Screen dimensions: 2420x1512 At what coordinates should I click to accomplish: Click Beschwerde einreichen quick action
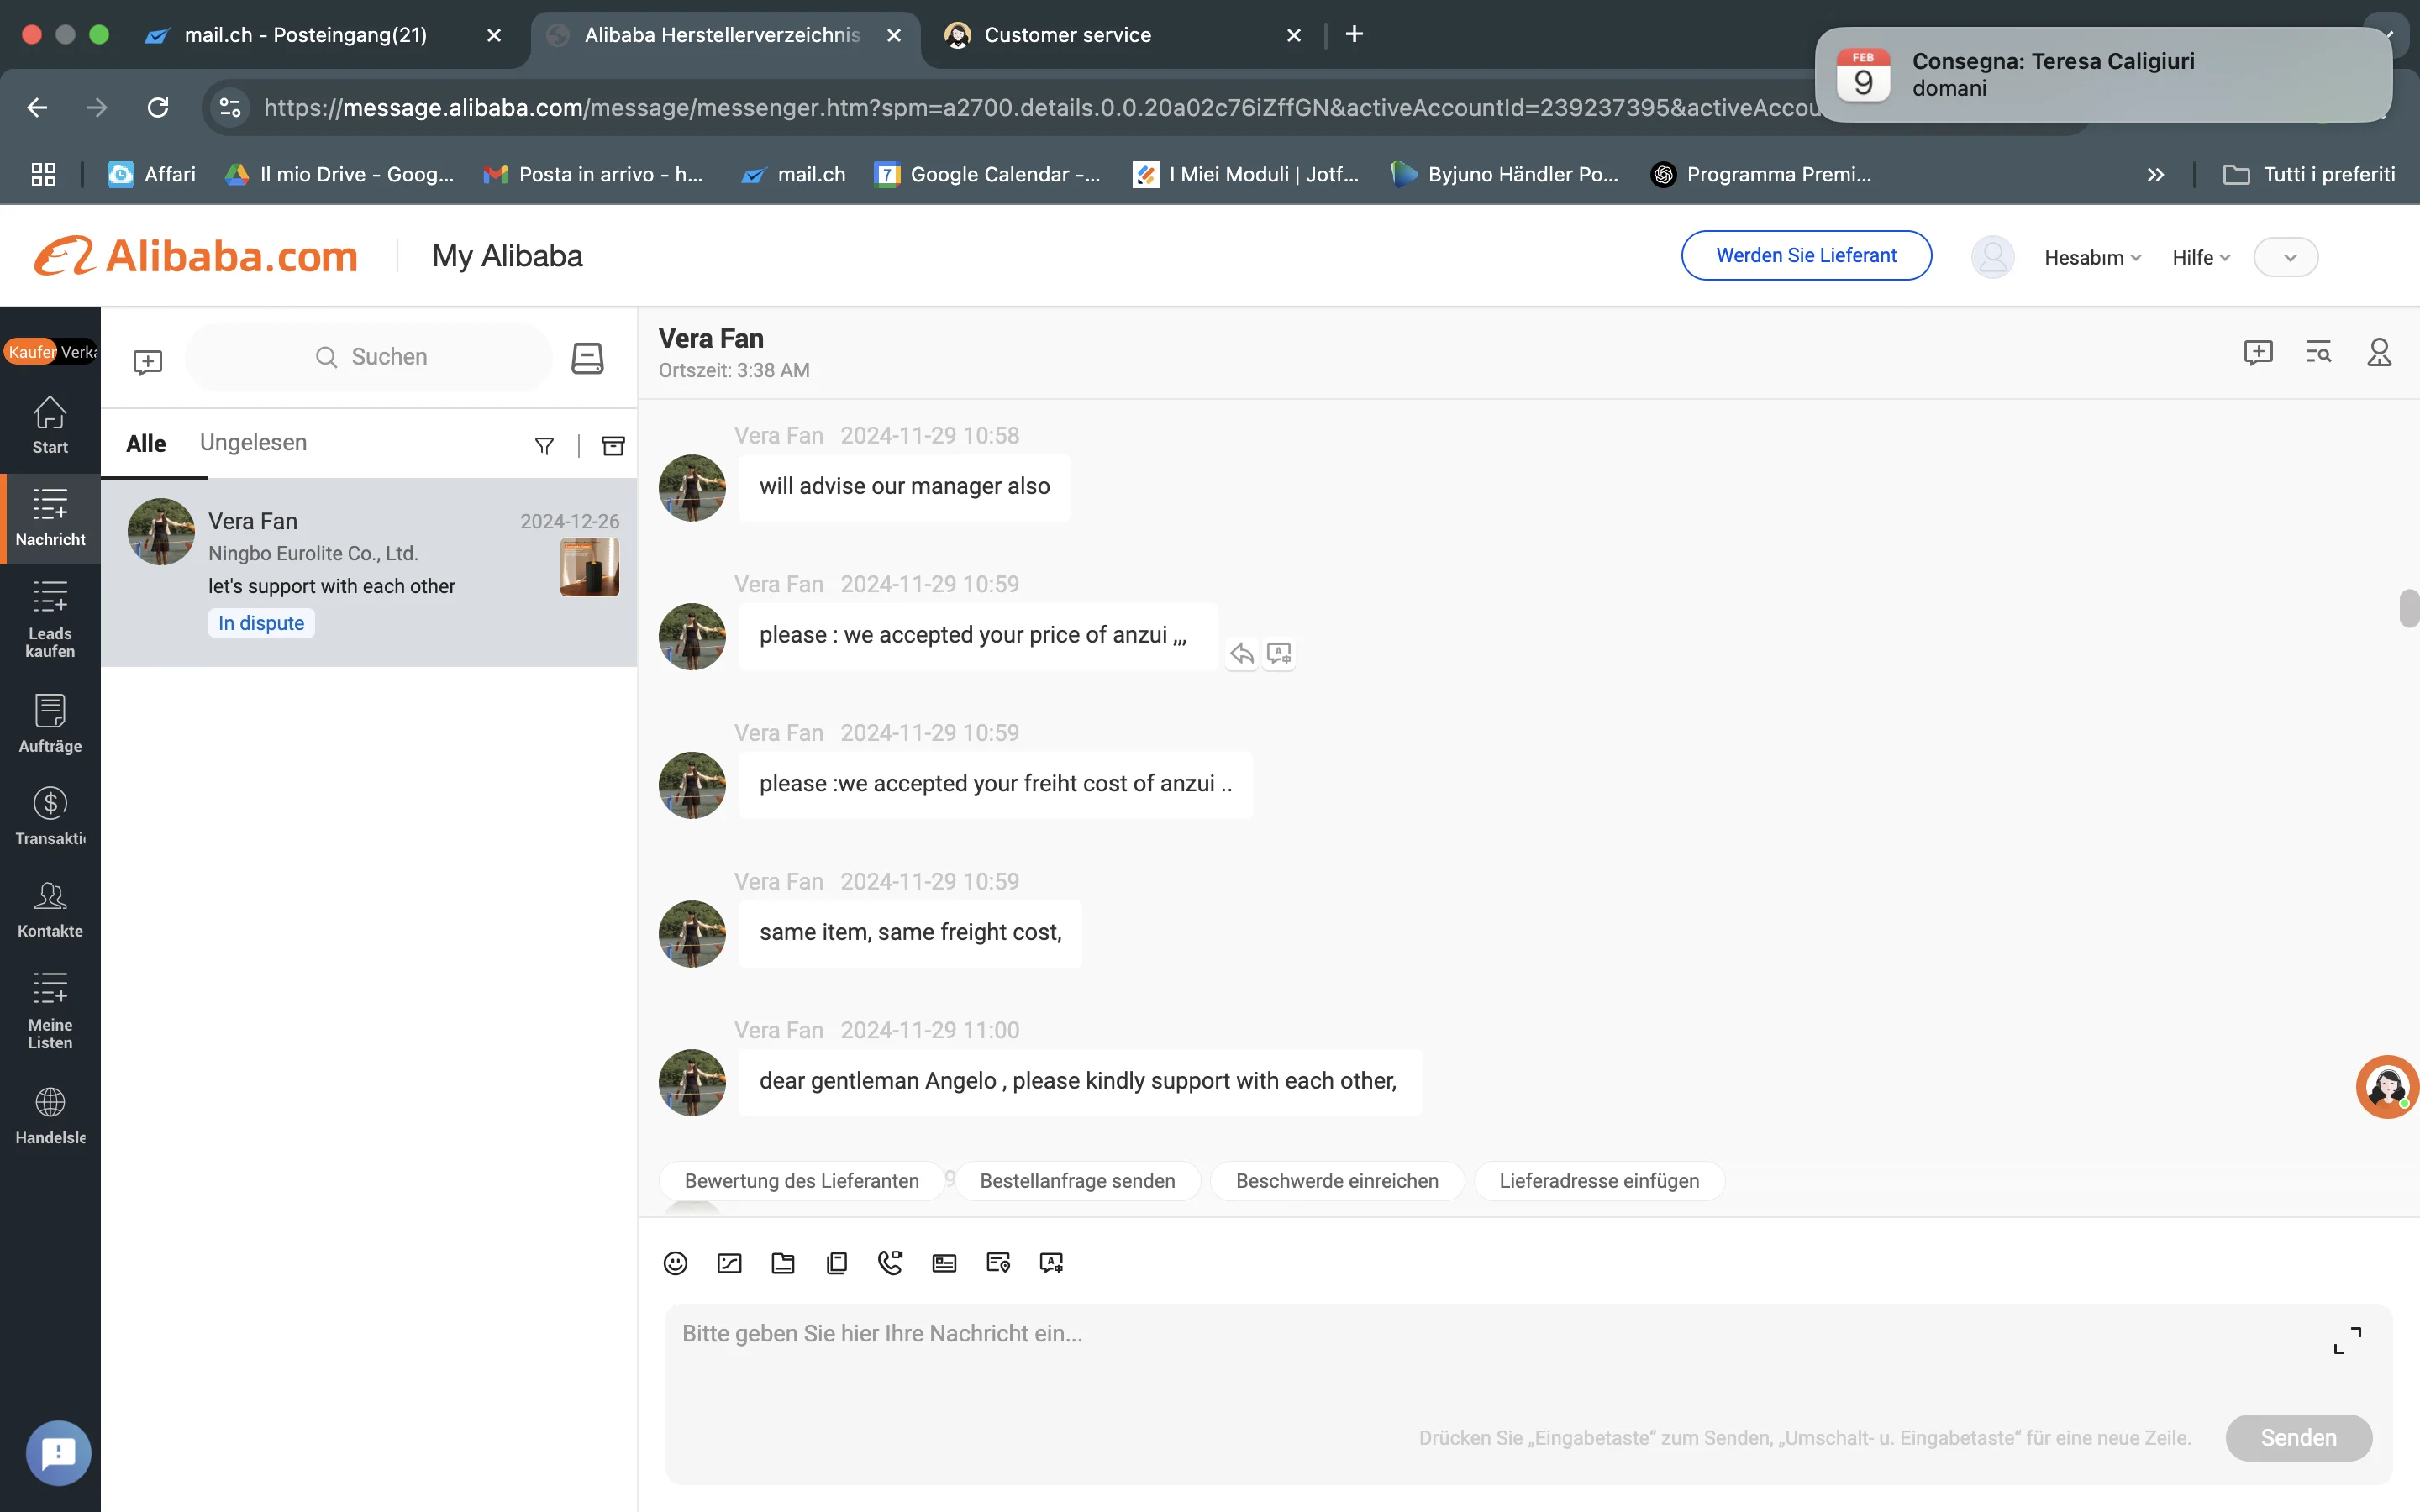pos(1336,1180)
